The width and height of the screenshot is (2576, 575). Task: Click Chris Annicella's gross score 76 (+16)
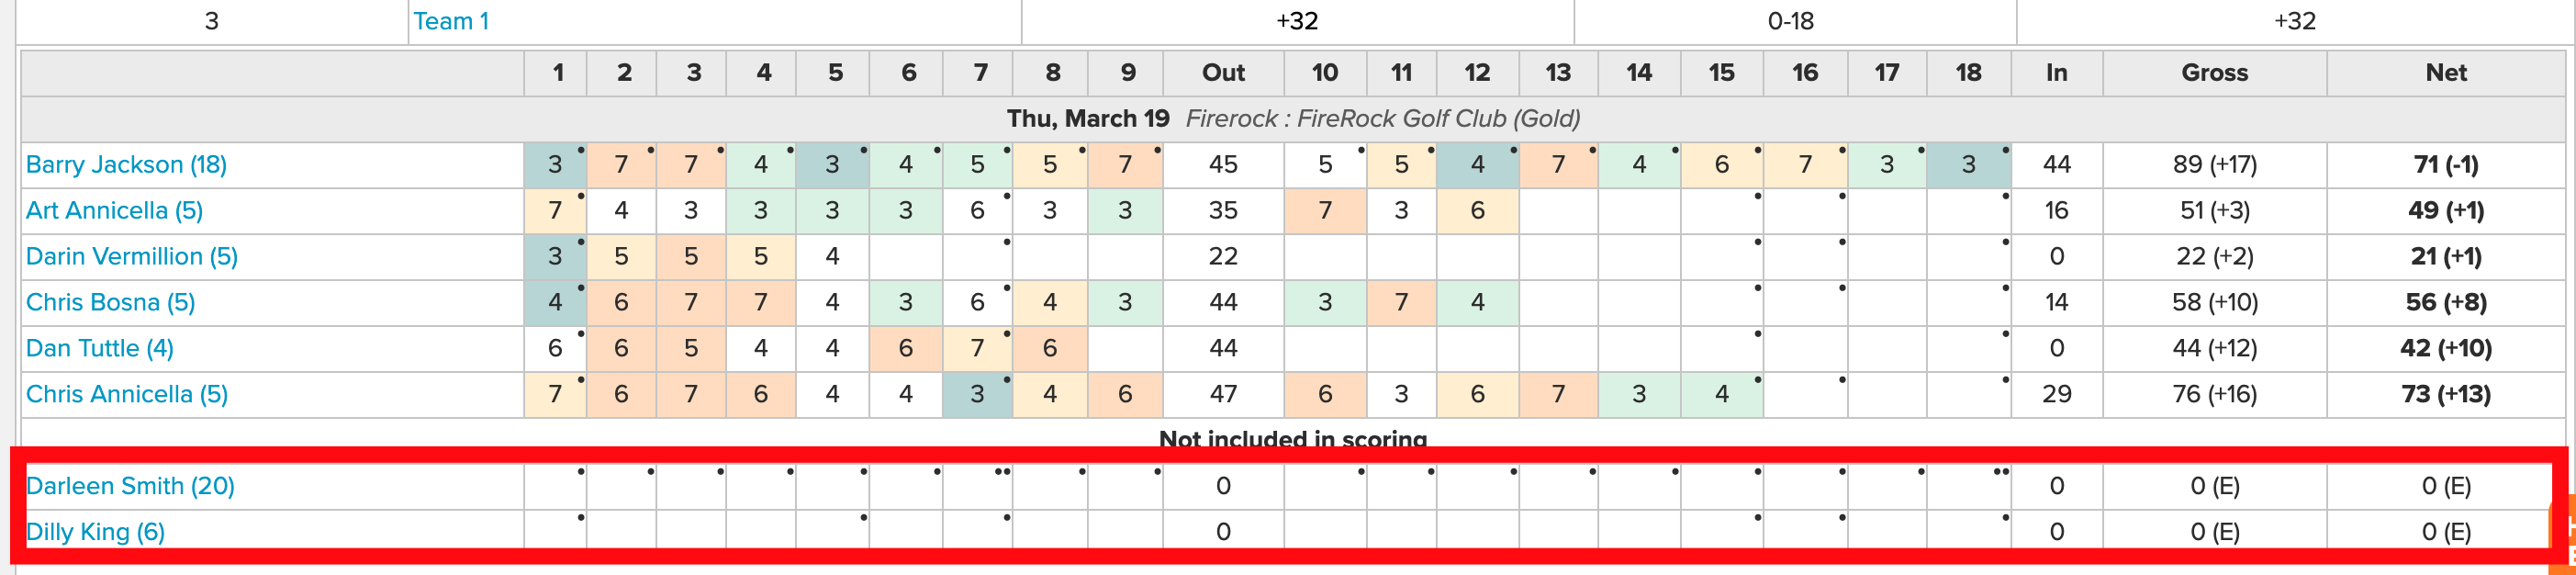pyautogui.click(x=2214, y=395)
